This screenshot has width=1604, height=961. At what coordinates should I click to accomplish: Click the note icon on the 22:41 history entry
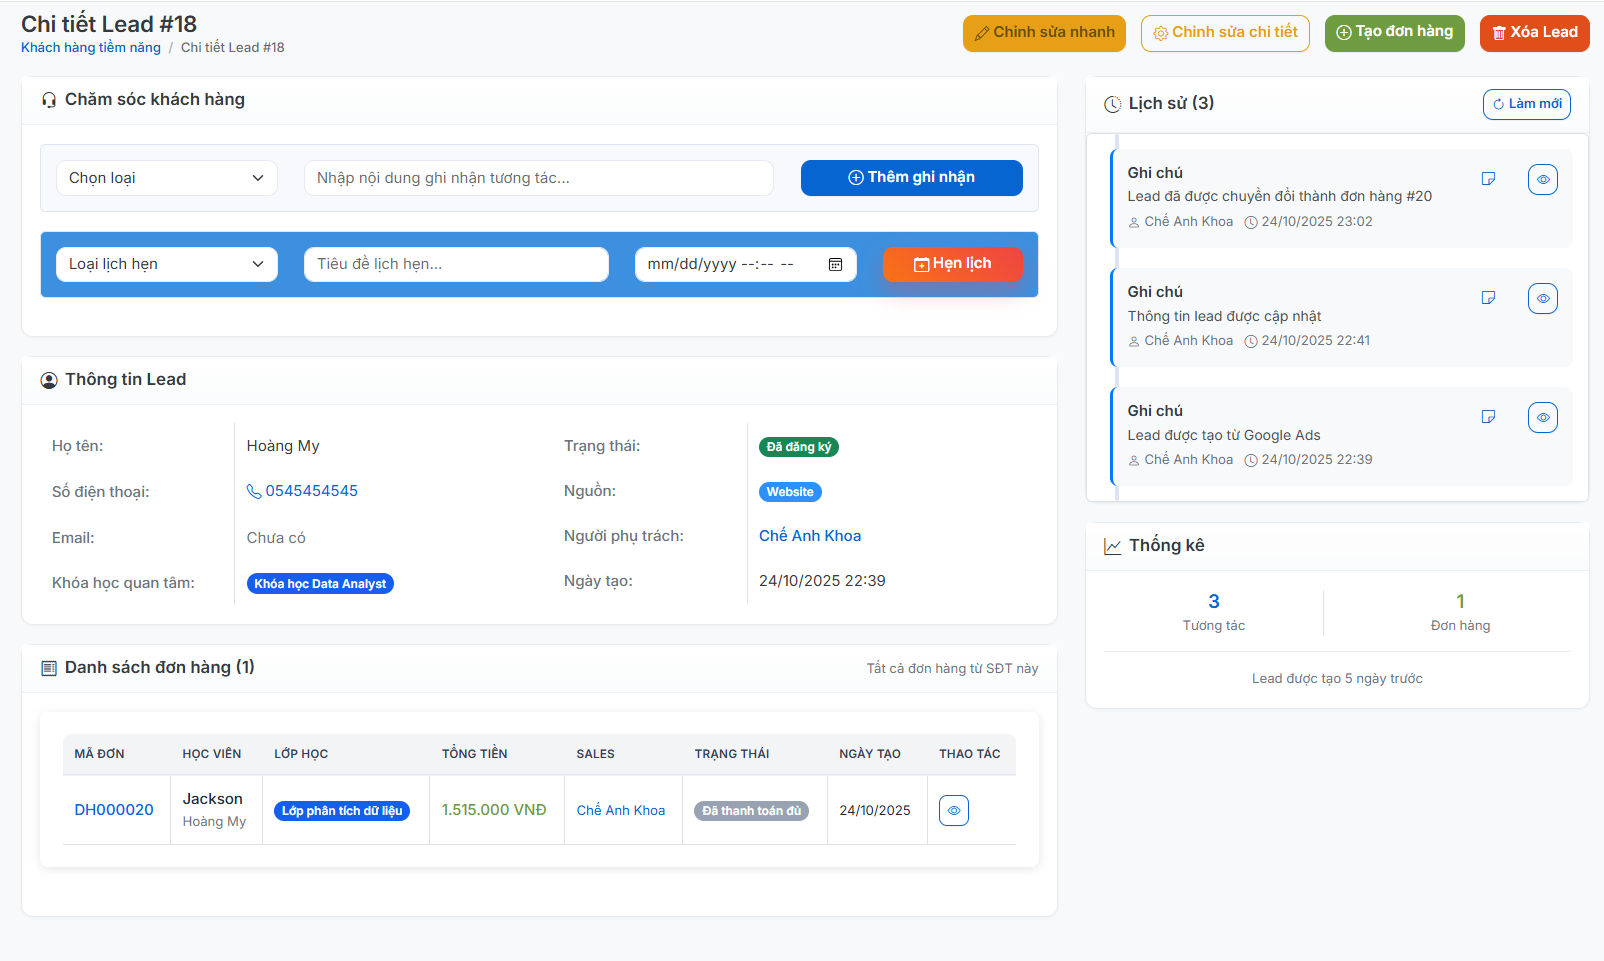(x=1488, y=298)
